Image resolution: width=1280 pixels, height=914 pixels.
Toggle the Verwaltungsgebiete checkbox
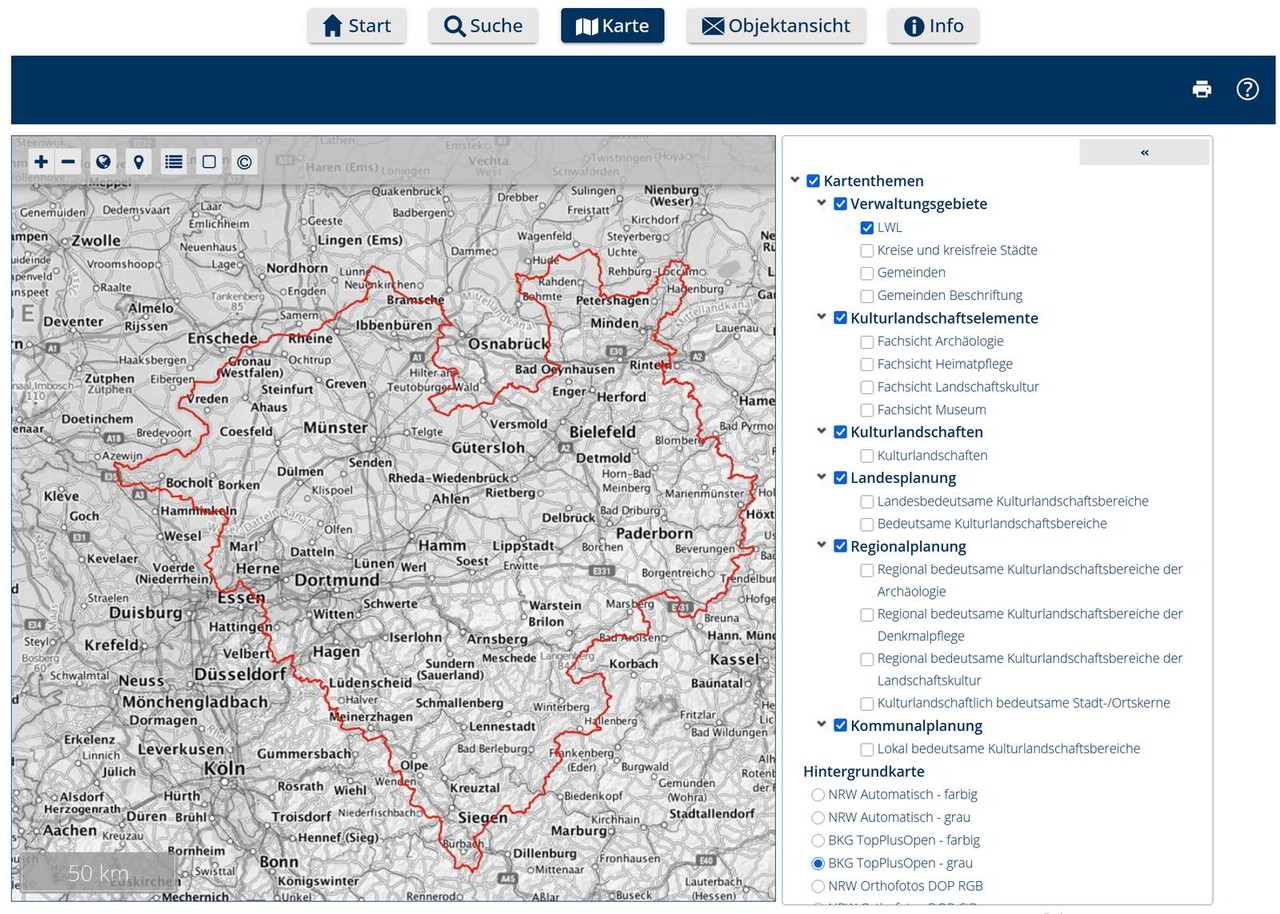840,204
